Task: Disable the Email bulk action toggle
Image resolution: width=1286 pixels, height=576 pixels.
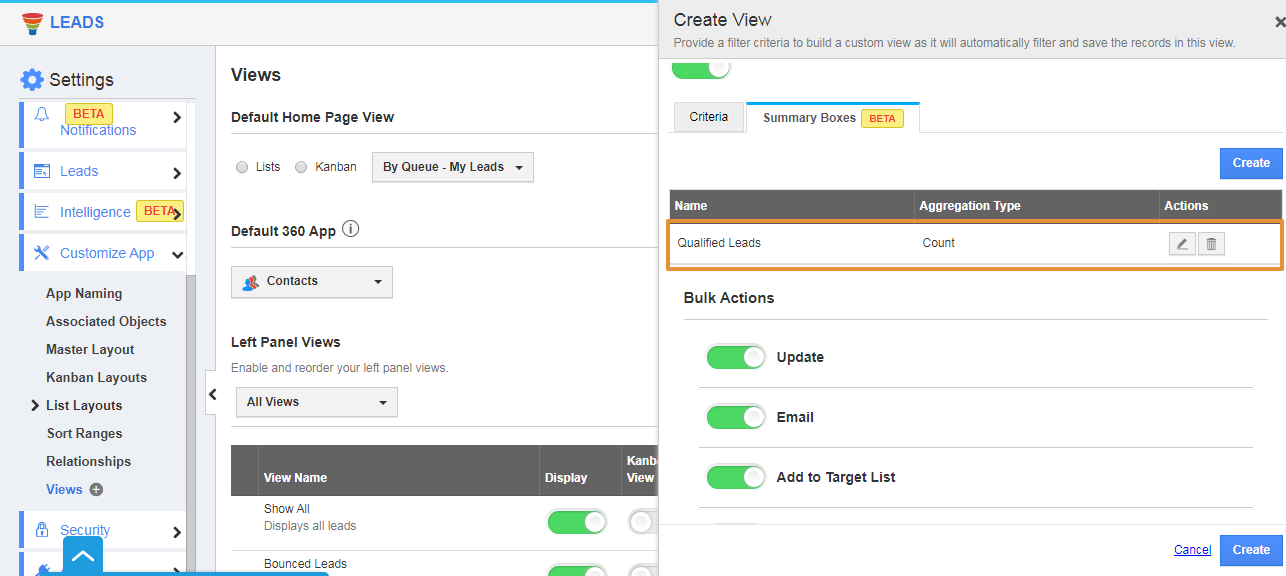Action: (x=735, y=417)
